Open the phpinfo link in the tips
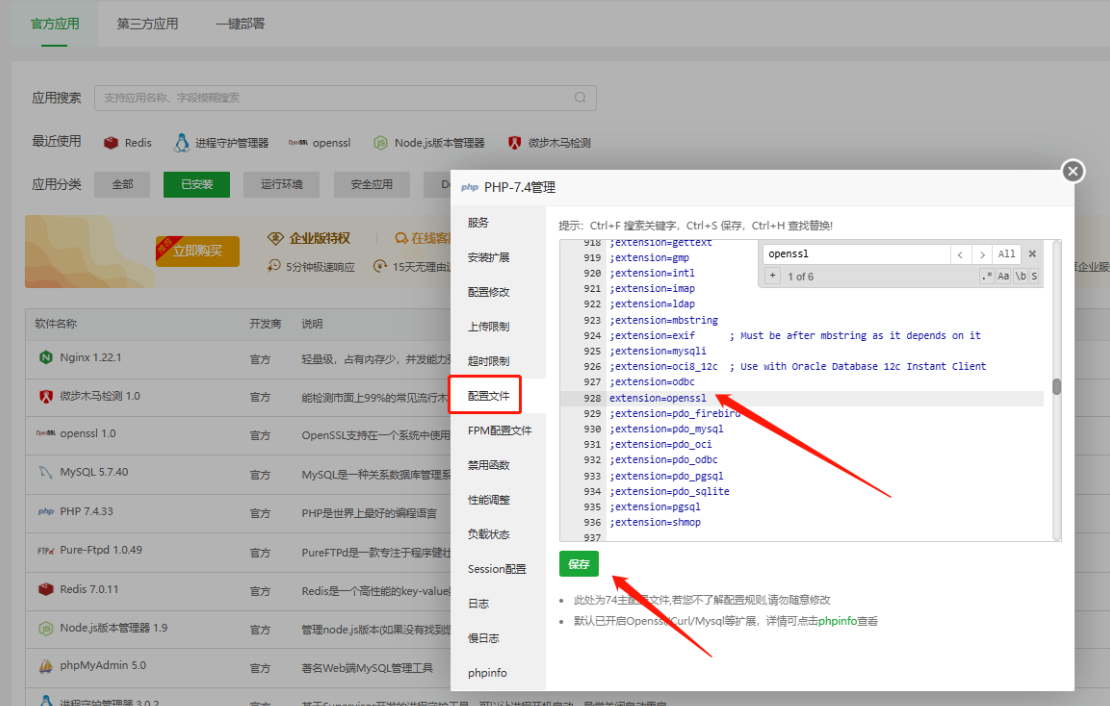Screen dimensions: 1110x706 click(x=837, y=621)
